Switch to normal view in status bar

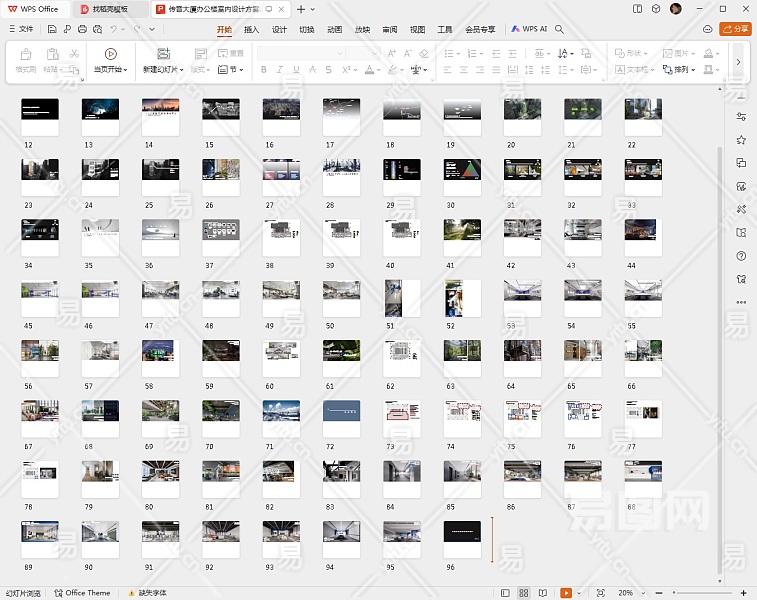[505, 593]
